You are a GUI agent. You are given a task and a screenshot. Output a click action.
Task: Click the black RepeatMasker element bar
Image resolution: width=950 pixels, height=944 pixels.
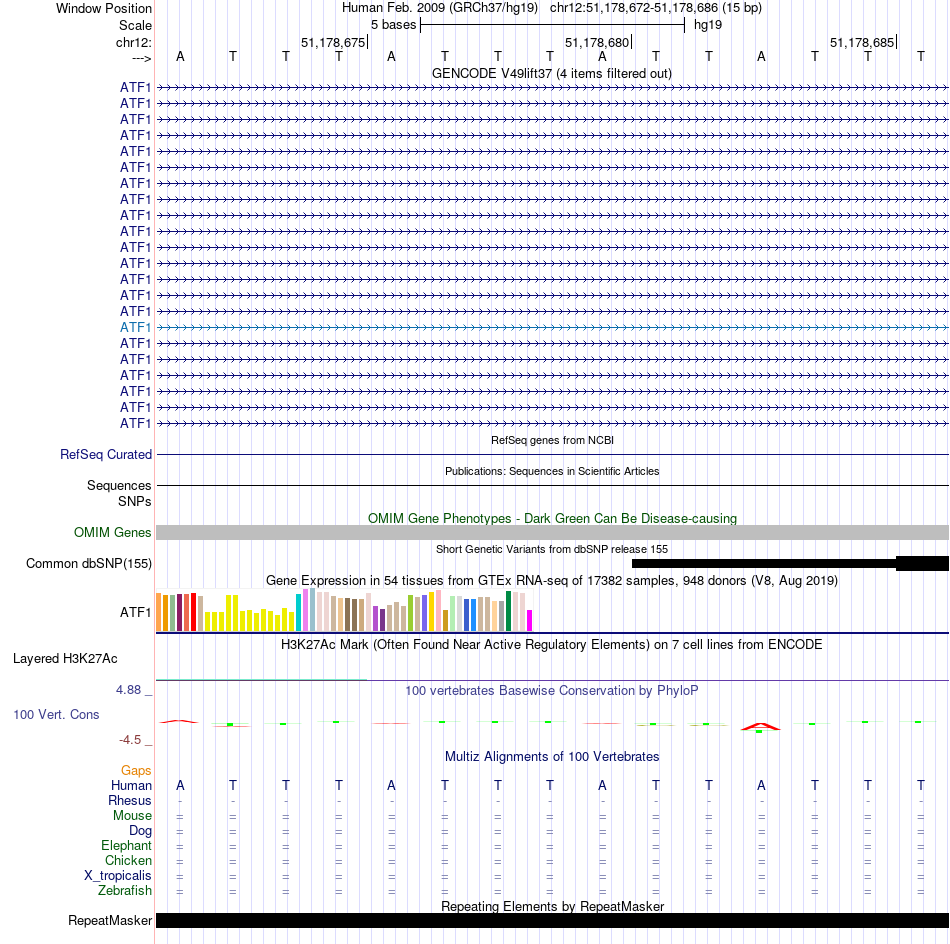pos(552,920)
